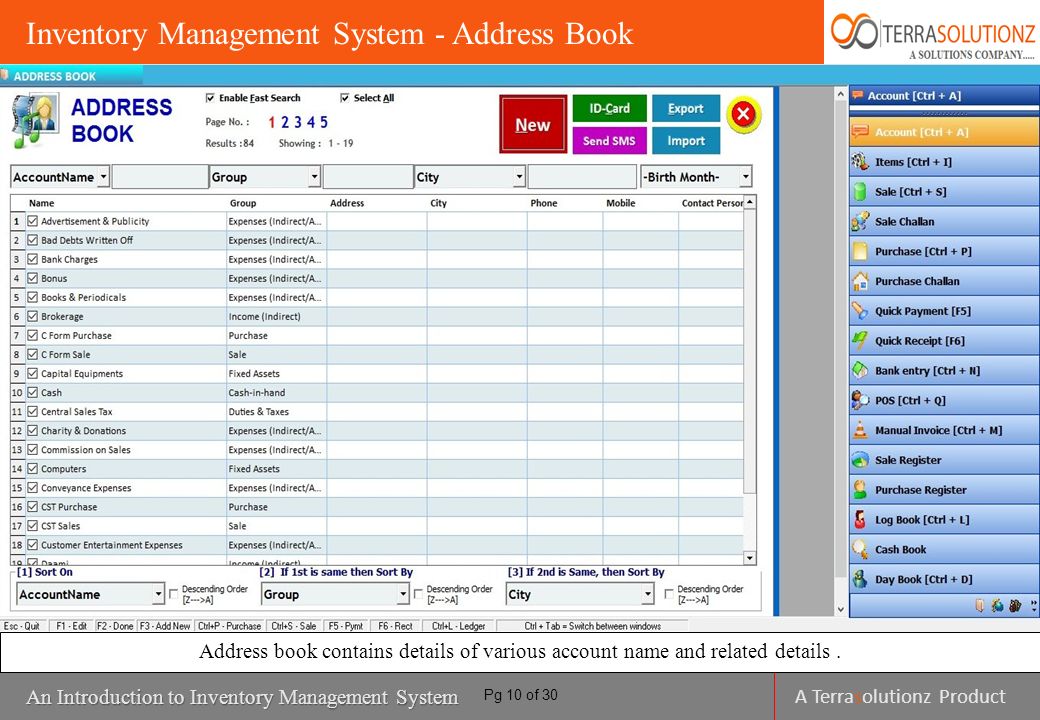This screenshot has width=1040, height=720.
Task: Click the Account header icon in sidebar
Action: (x=858, y=95)
